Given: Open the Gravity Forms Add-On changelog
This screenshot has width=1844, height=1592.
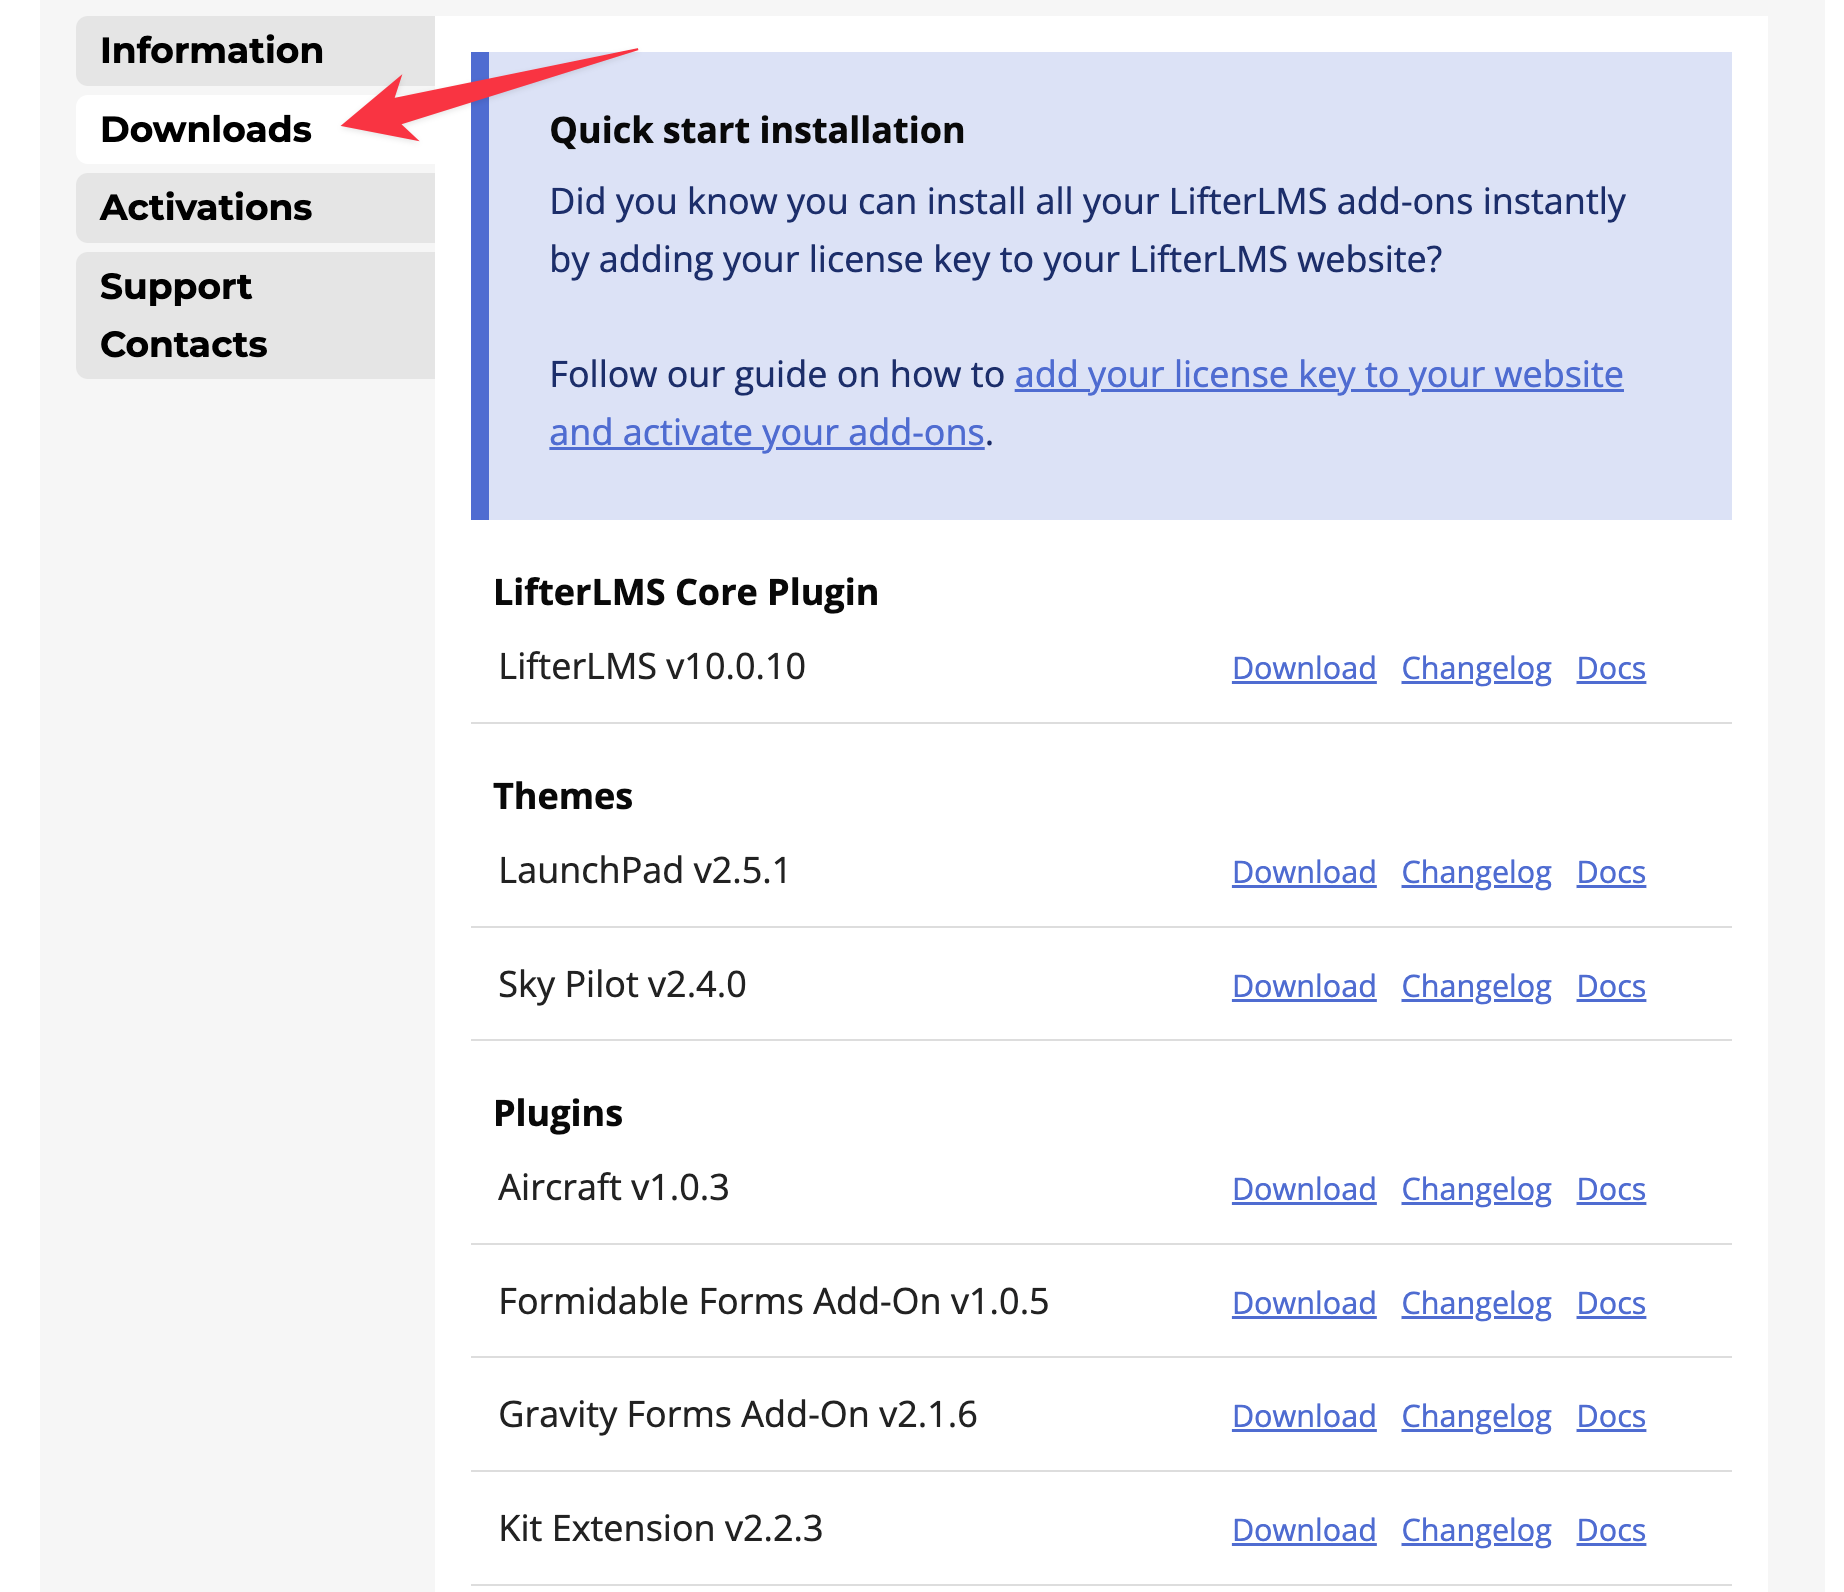Looking at the screenshot, I should [x=1476, y=1416].
